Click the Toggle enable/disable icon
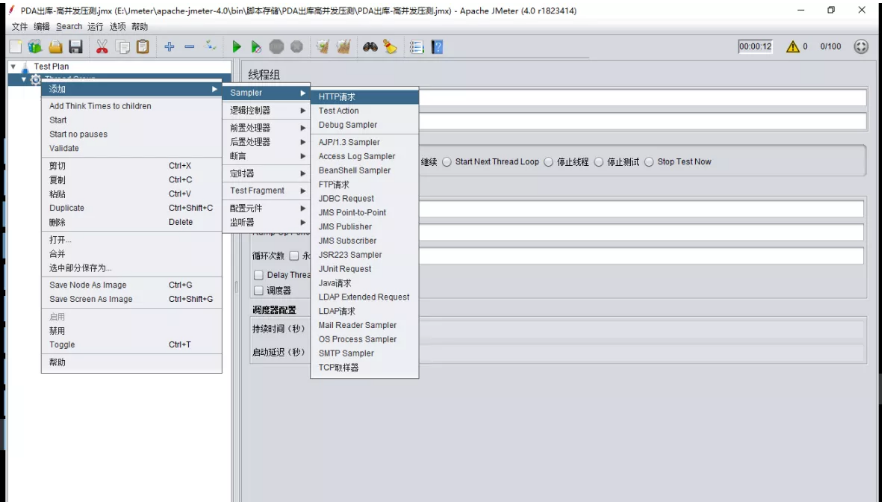Image resolution: width=882 pixels, height=502 pixels. (x=210, y=47)
